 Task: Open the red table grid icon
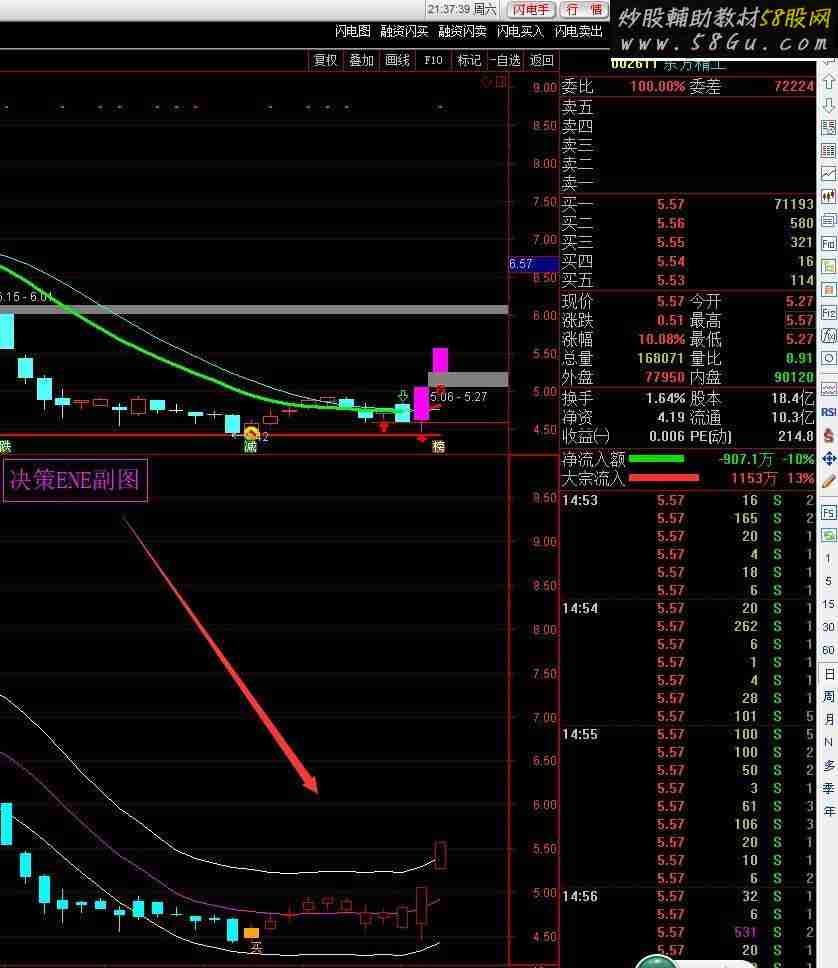[829, 151]
